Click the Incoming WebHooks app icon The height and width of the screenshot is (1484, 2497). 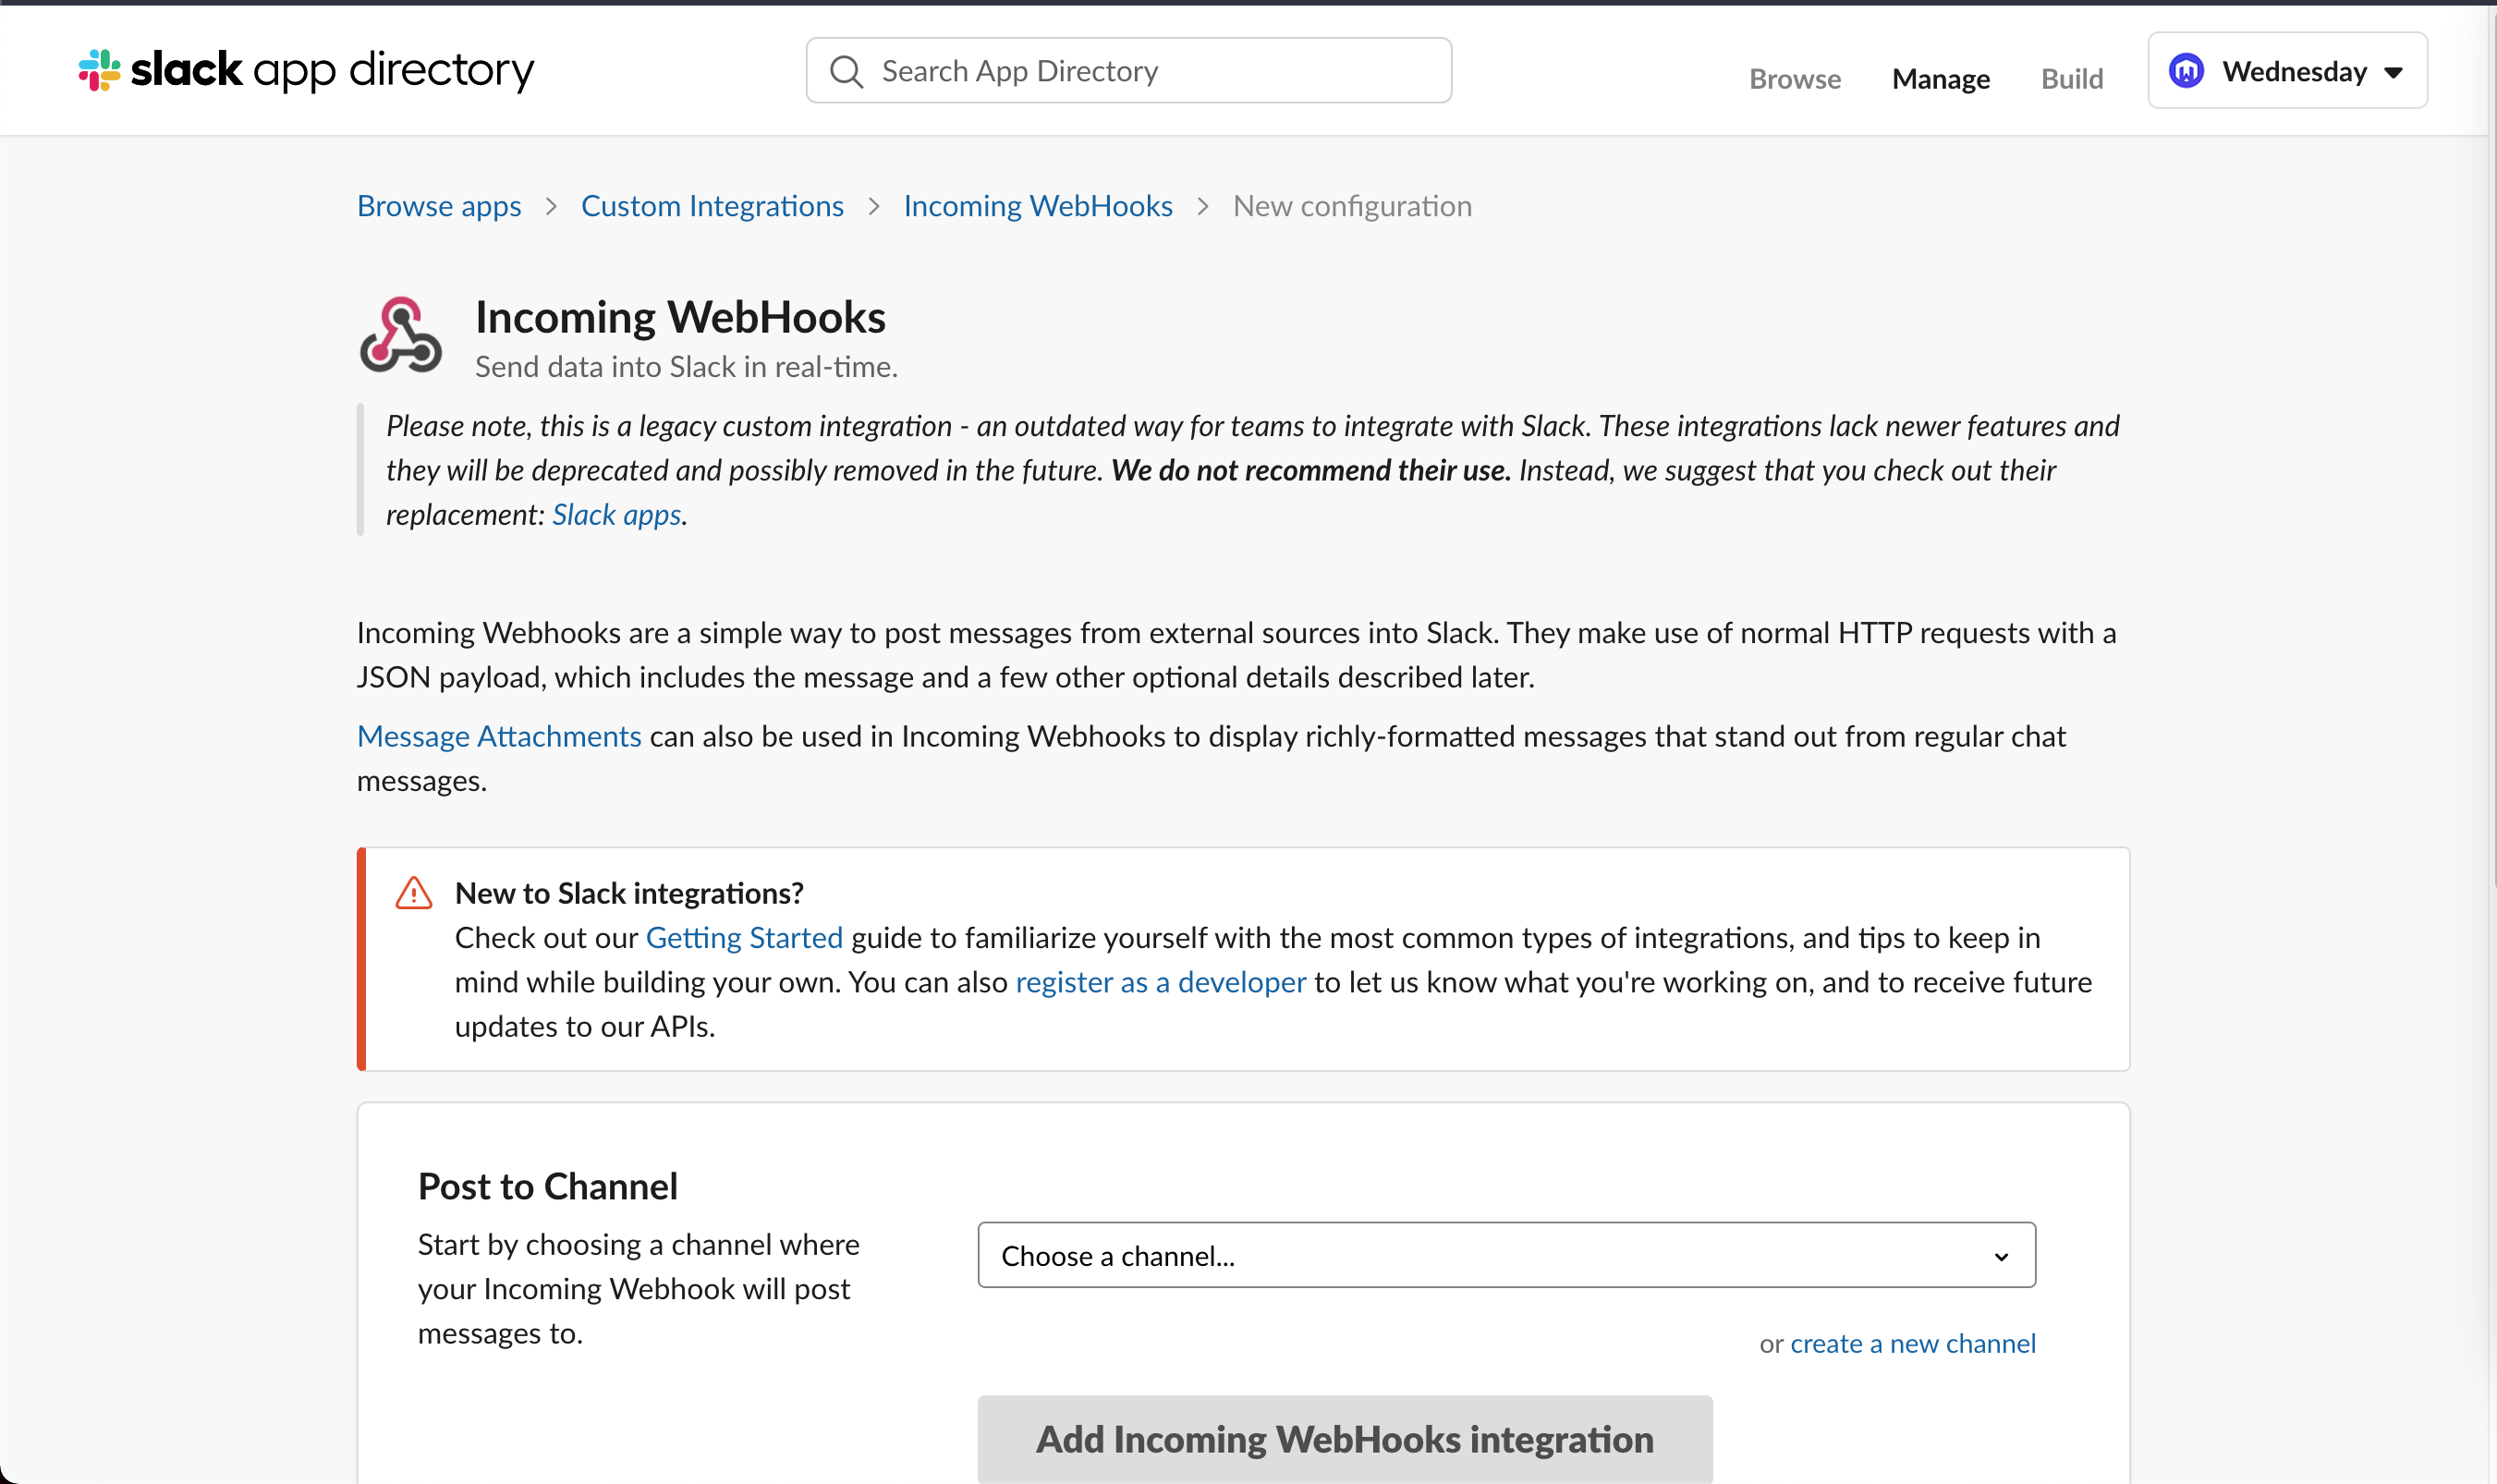(x=400, y=335)
